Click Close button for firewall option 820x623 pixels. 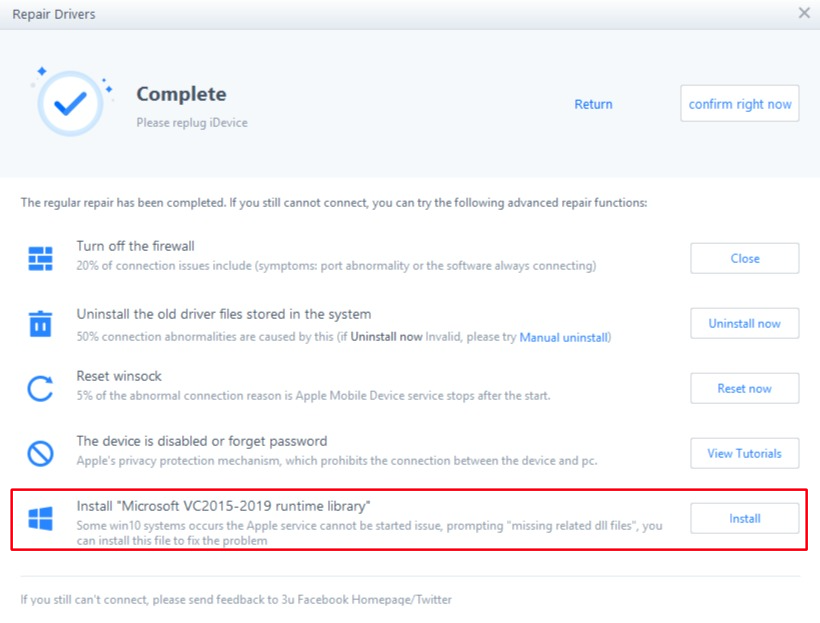pyautogui.click(x=745, y=258)
